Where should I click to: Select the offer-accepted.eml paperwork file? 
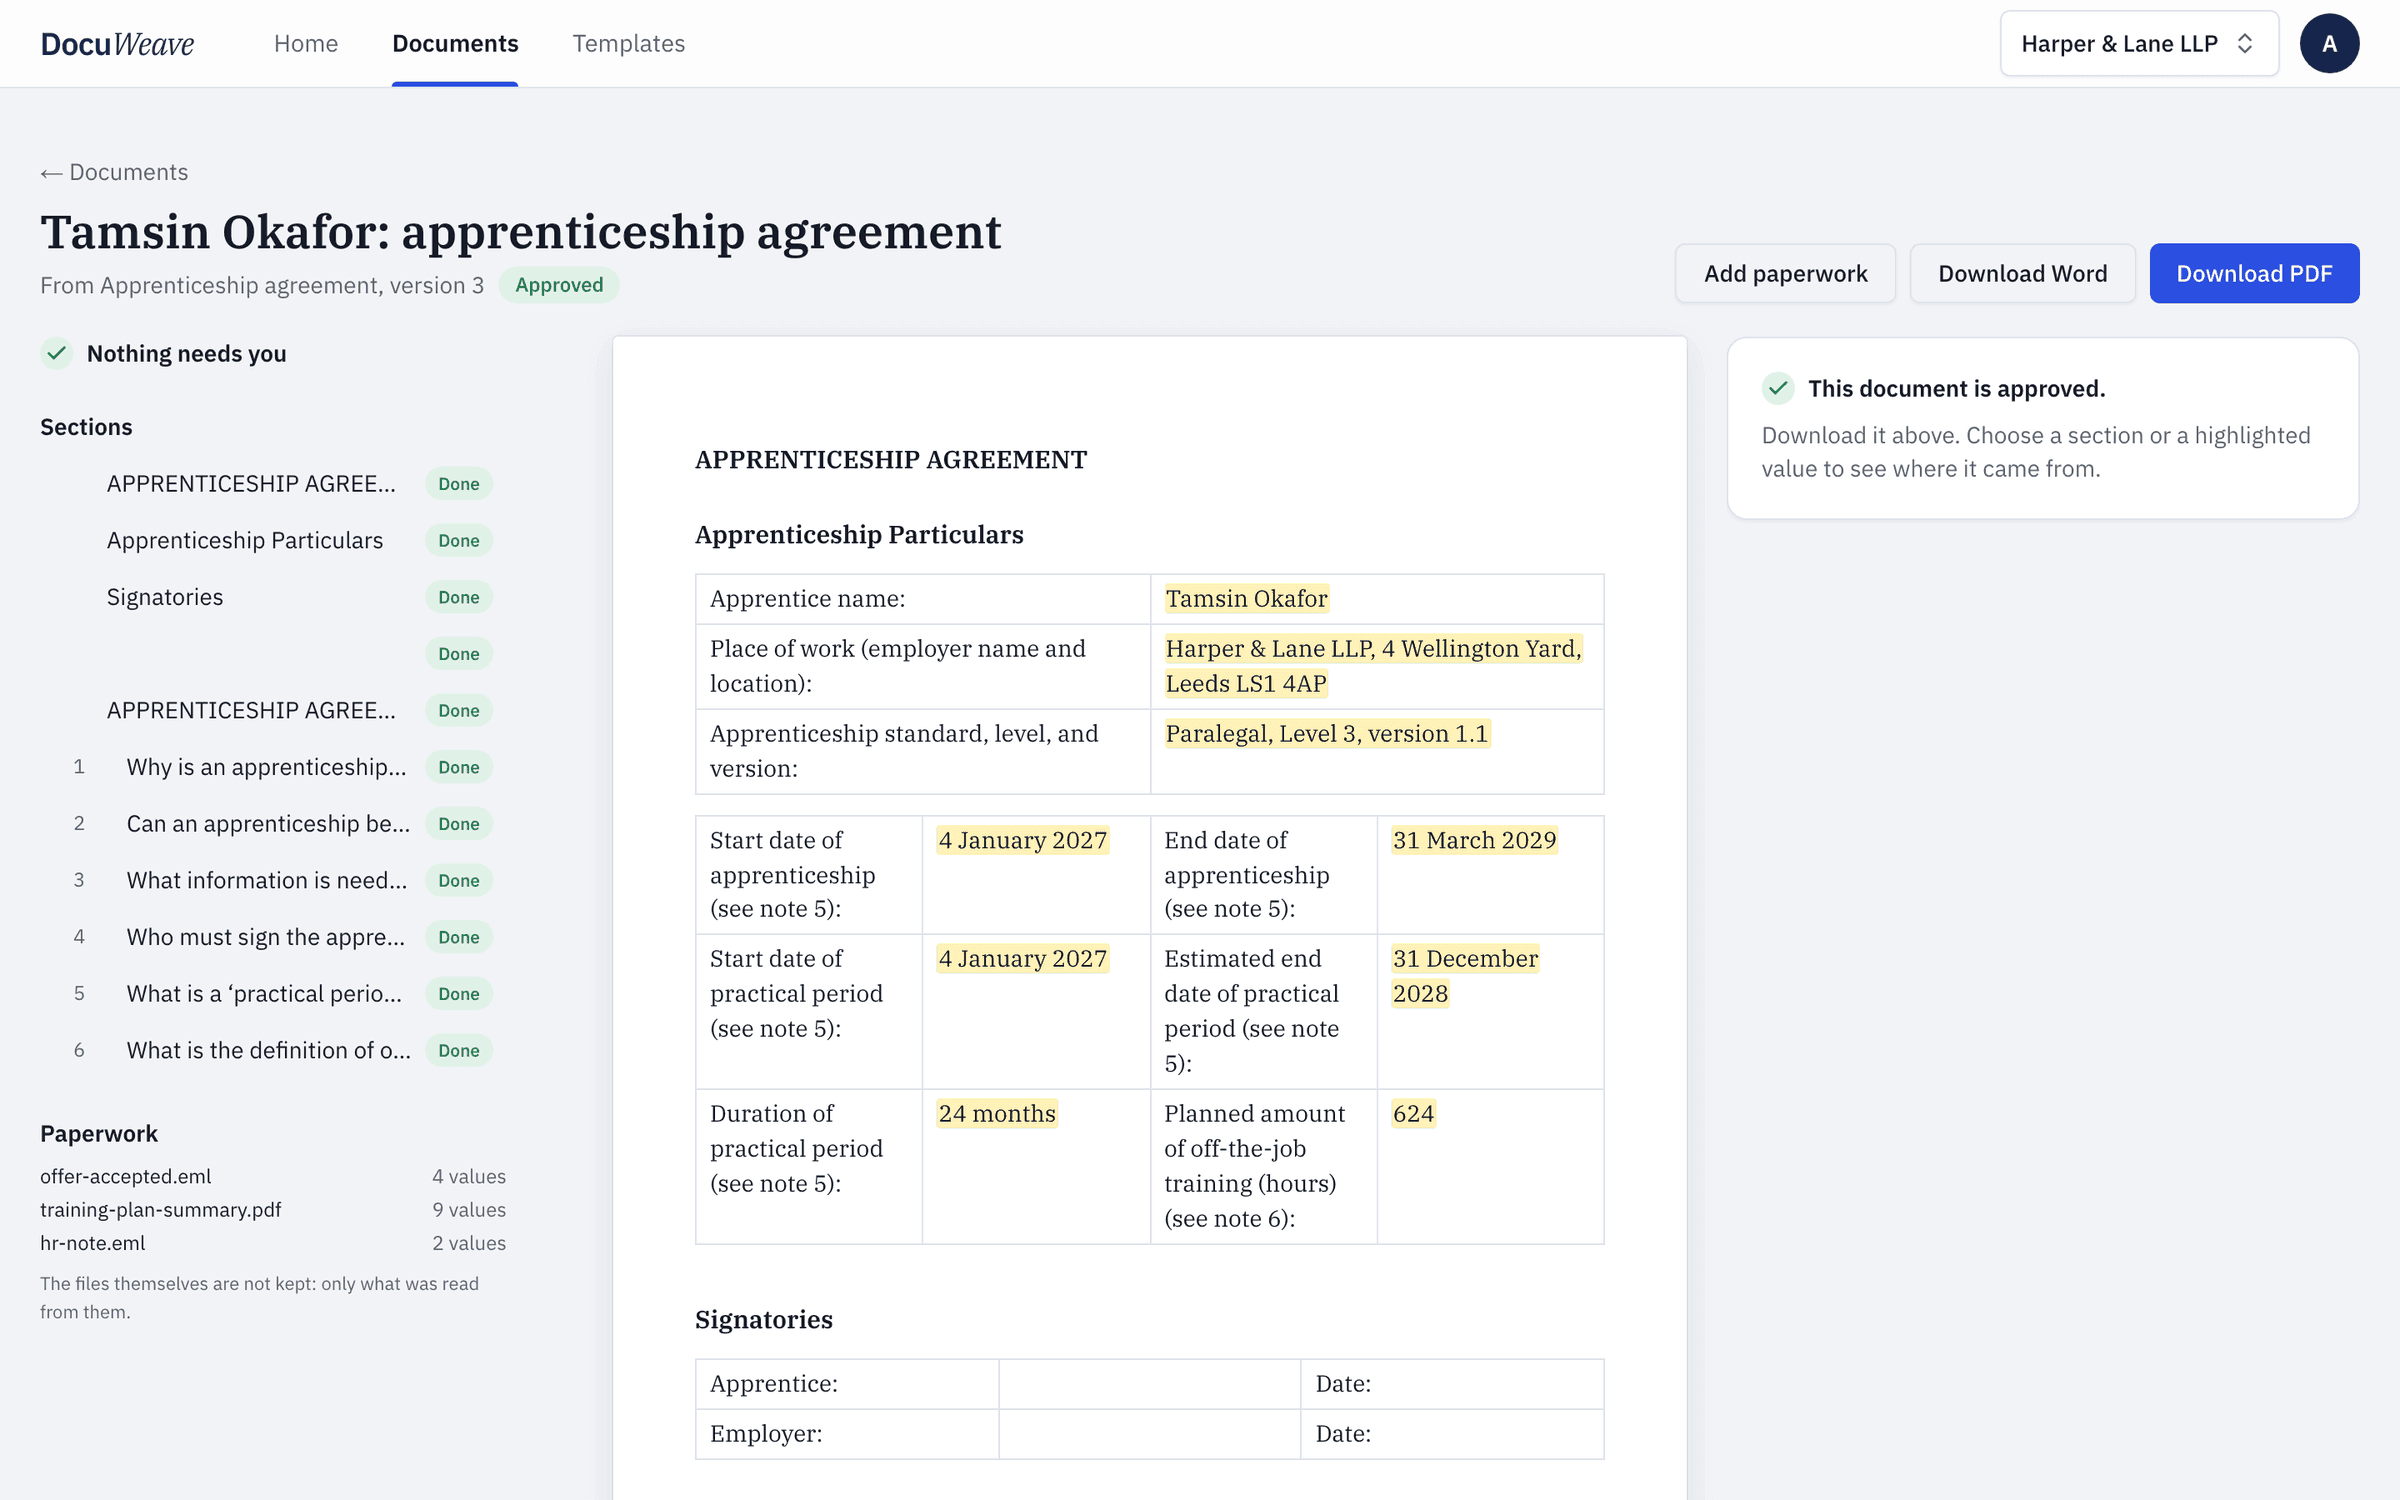pos(126,1176)
